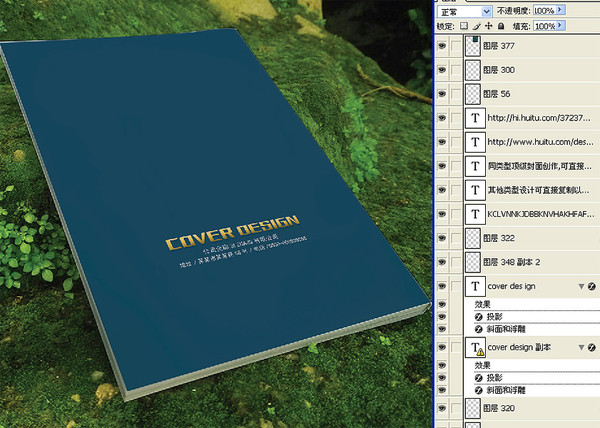
Task: Click the lock transparent pixels icon
Action: click(464, 26)
